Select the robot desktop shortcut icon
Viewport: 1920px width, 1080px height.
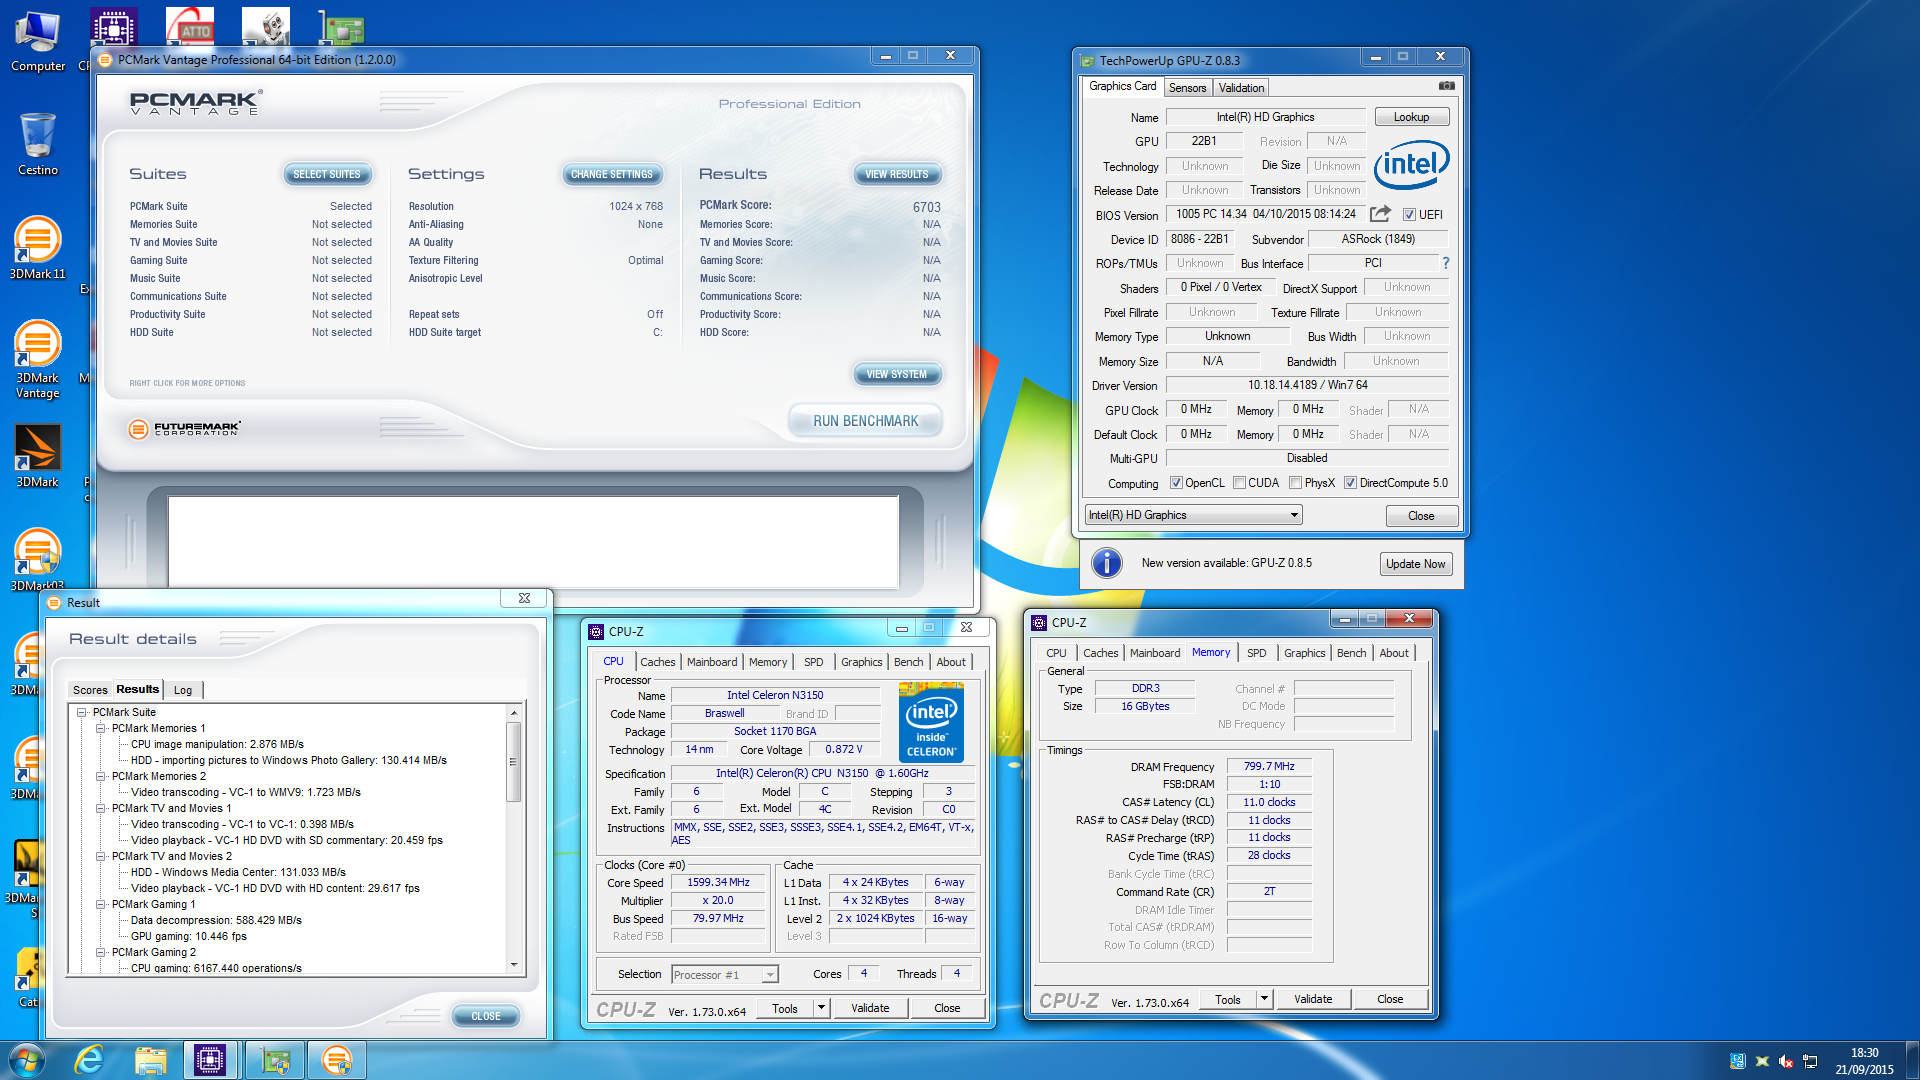point(266,28)
